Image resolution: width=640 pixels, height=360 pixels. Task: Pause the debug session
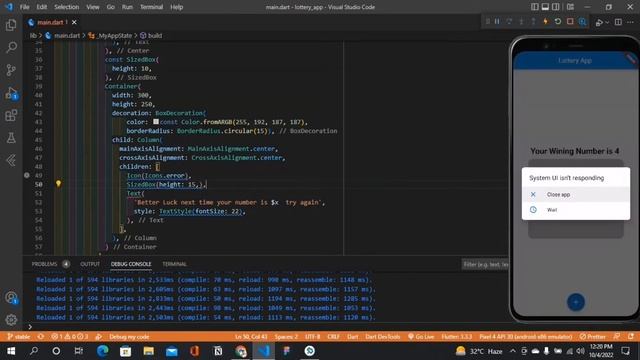(497, 22)
